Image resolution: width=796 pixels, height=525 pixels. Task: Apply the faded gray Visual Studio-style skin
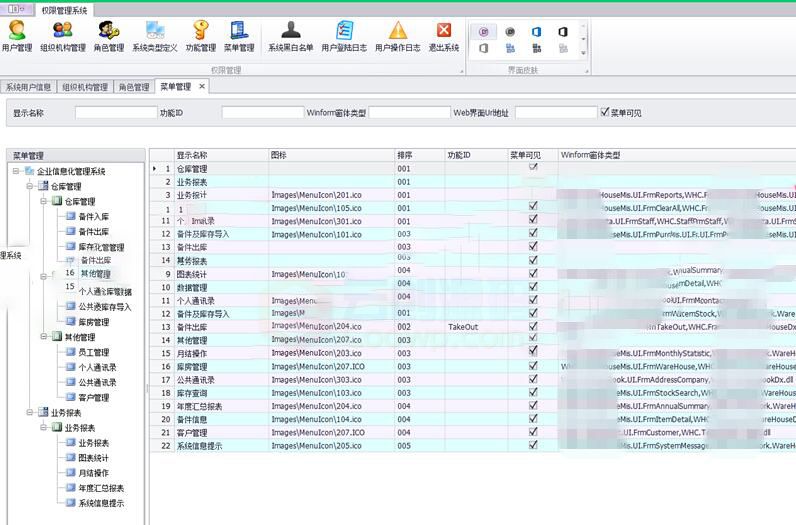(x=563, y=48)
